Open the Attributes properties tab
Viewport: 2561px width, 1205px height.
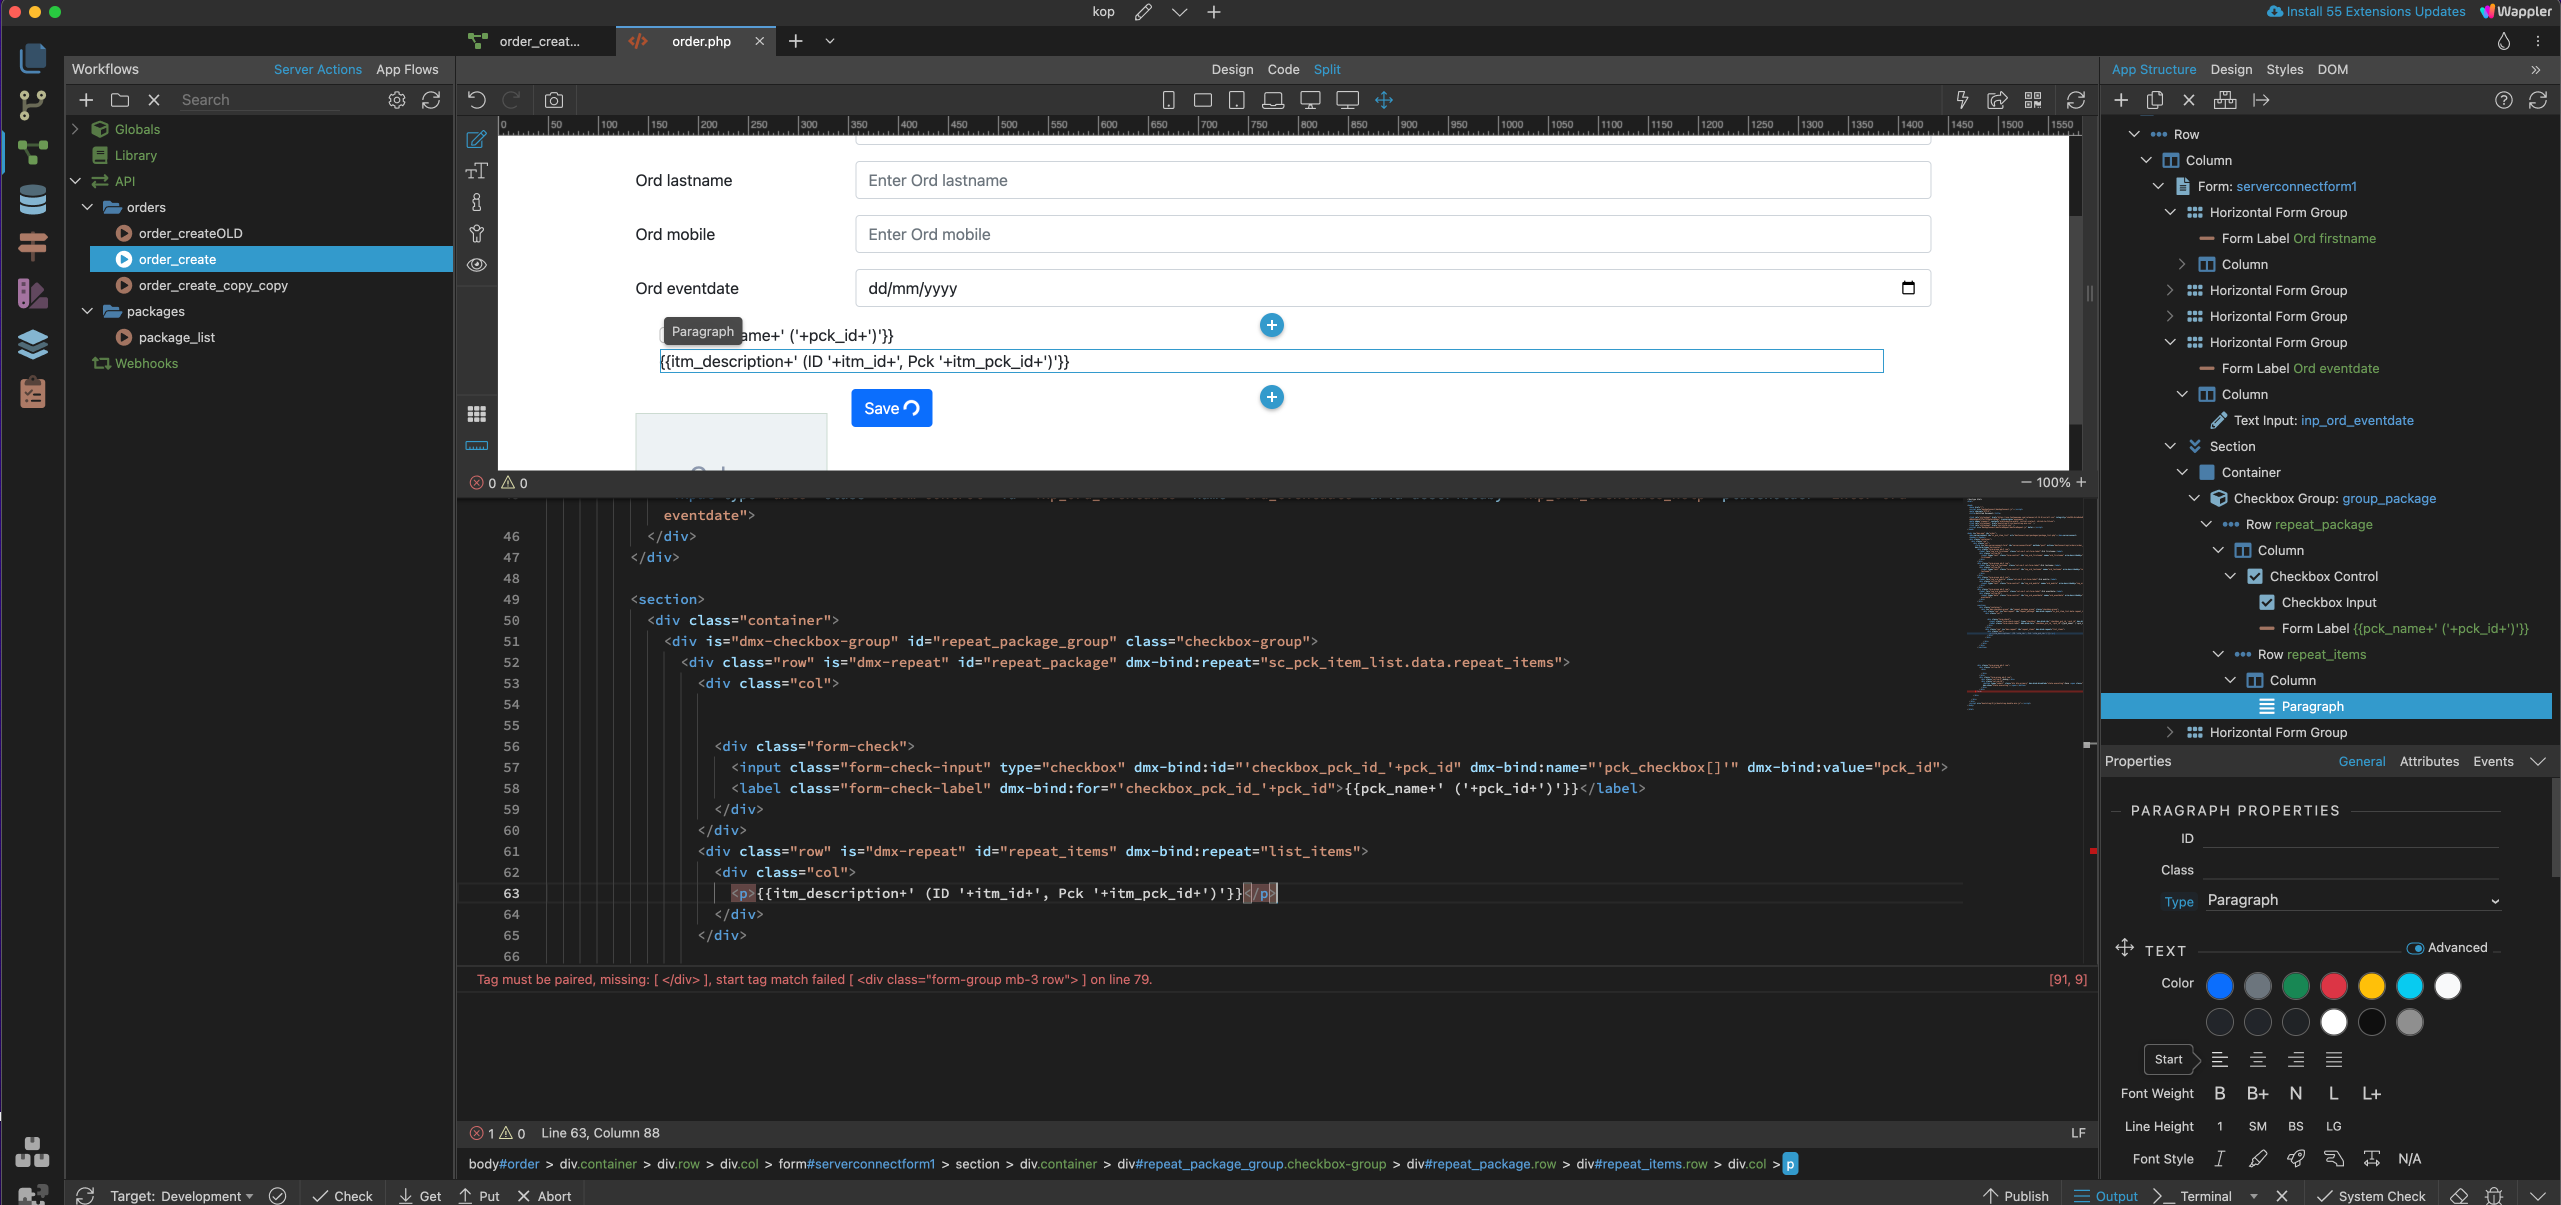click(2429, 762)
